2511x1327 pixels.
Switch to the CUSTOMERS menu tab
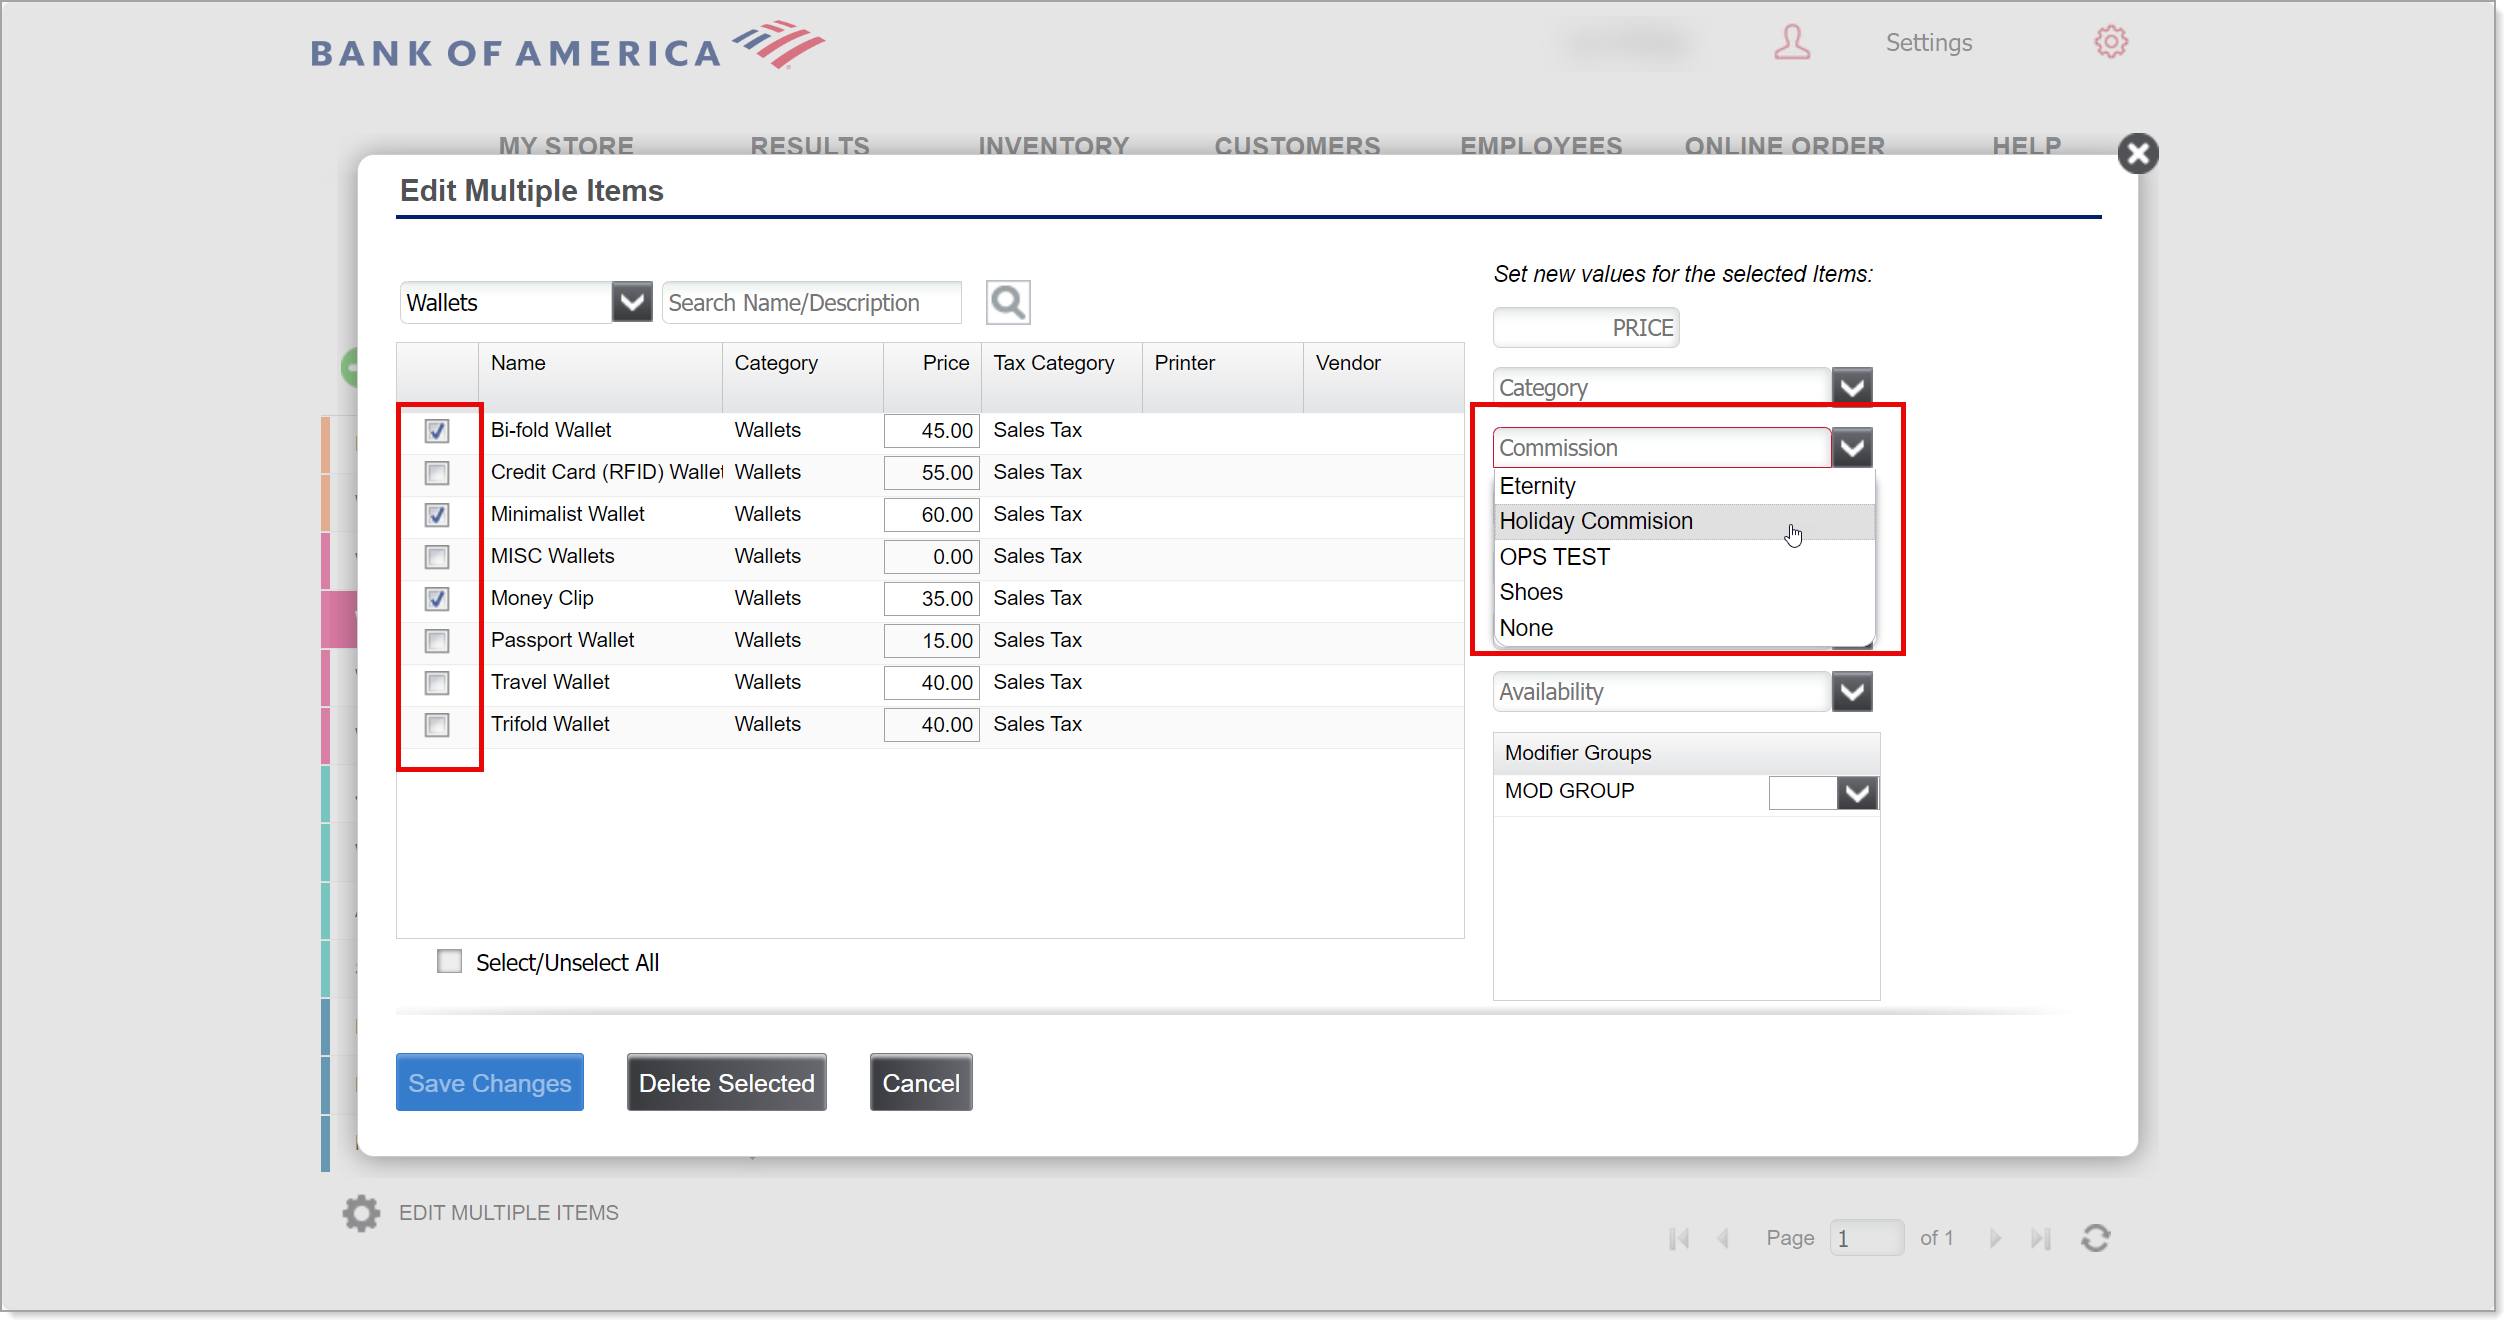click(x=1297, y=148)
